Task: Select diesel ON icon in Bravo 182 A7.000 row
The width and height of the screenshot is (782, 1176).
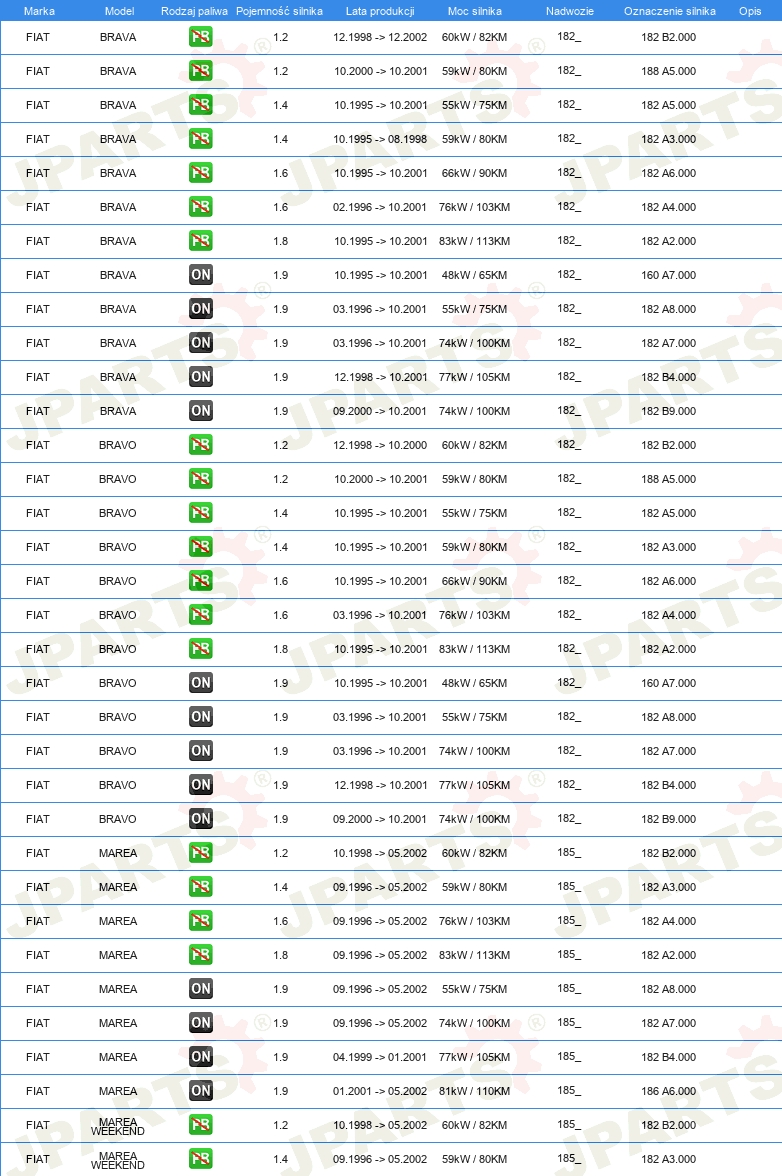Action: coord(200,751)
